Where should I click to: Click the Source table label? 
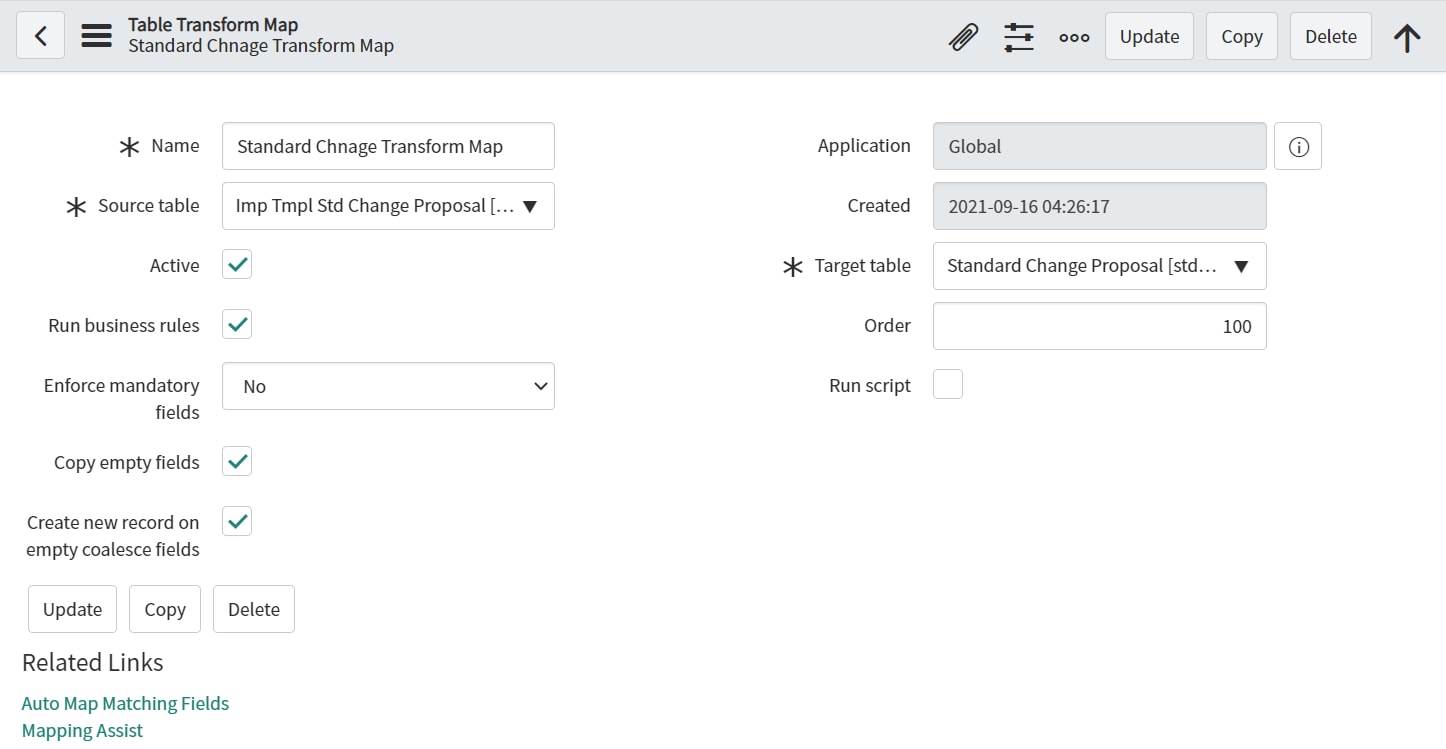149,205
